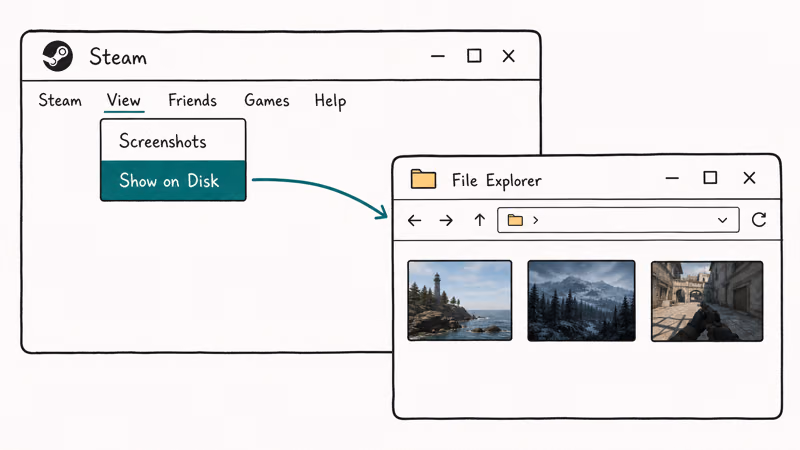Select Screenshots from the View dropdown
800x450 pixels.
(173, 141)
